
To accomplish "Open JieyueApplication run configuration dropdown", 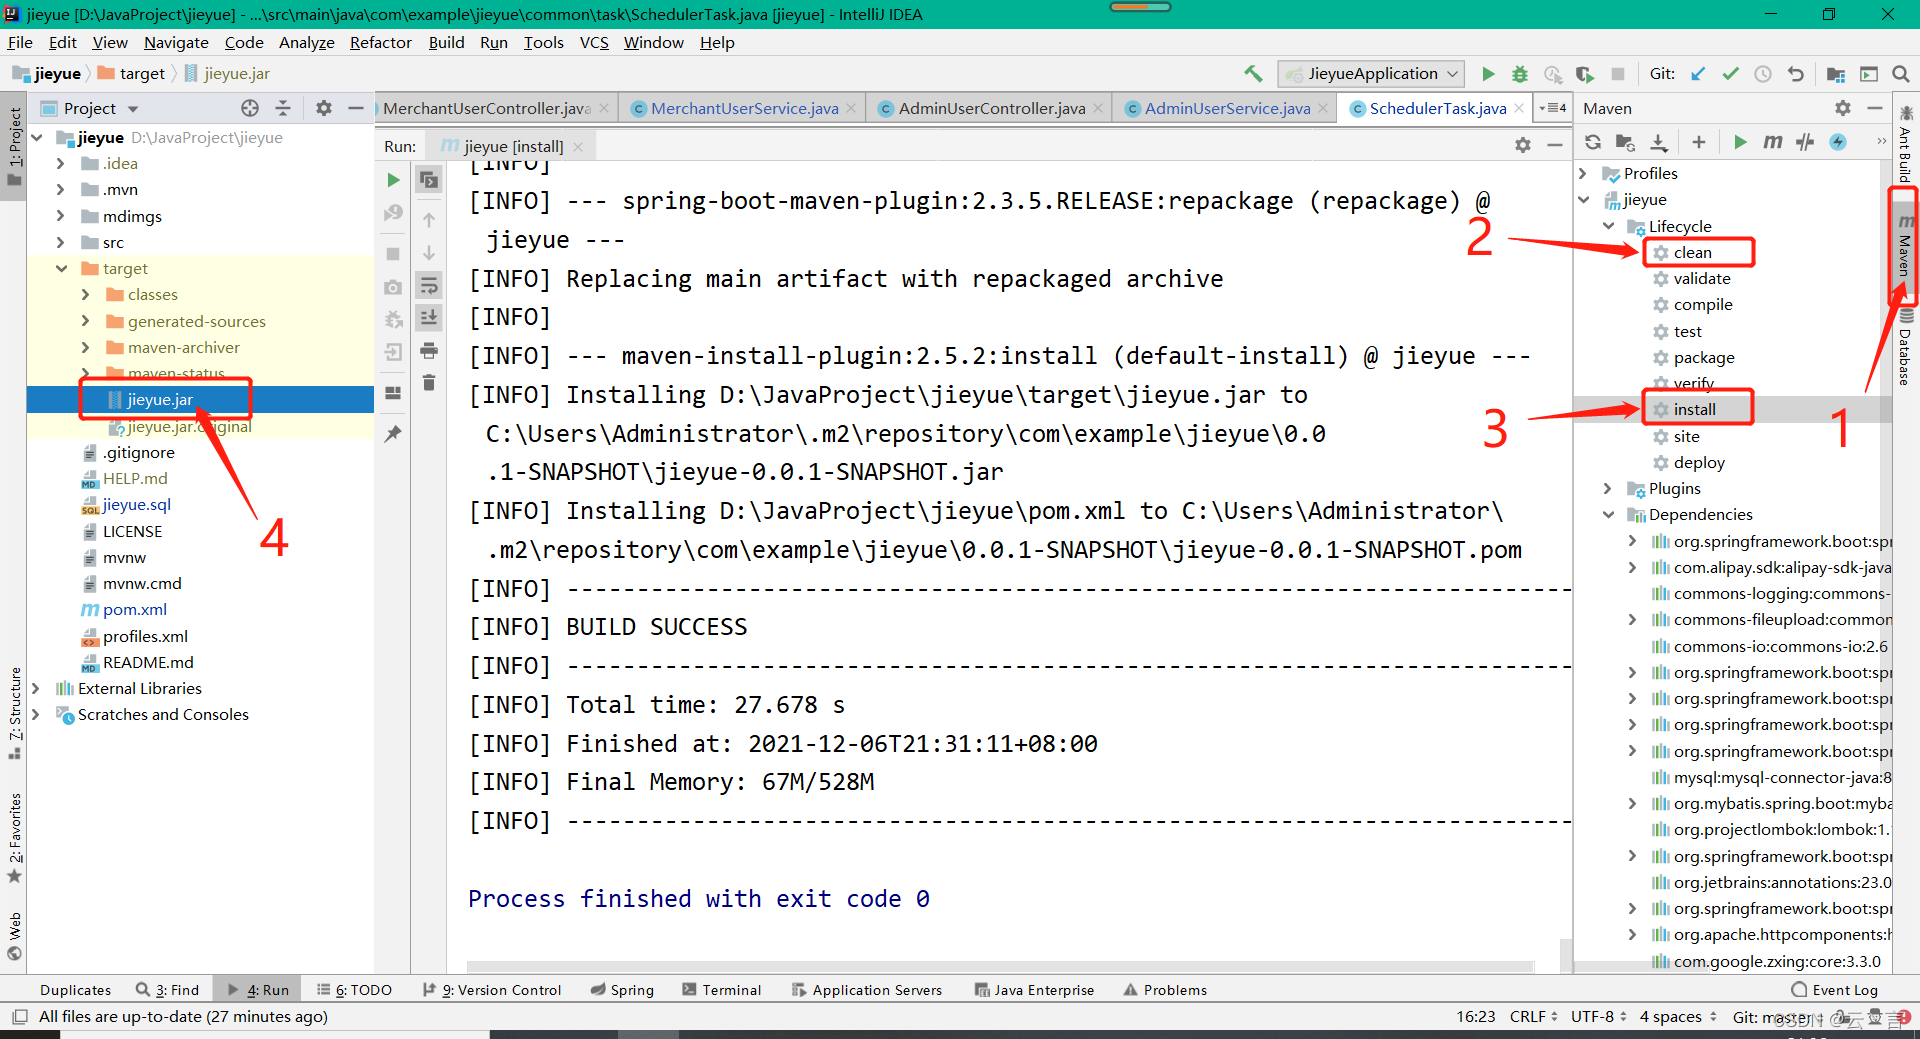I will tap(1372, 74).
